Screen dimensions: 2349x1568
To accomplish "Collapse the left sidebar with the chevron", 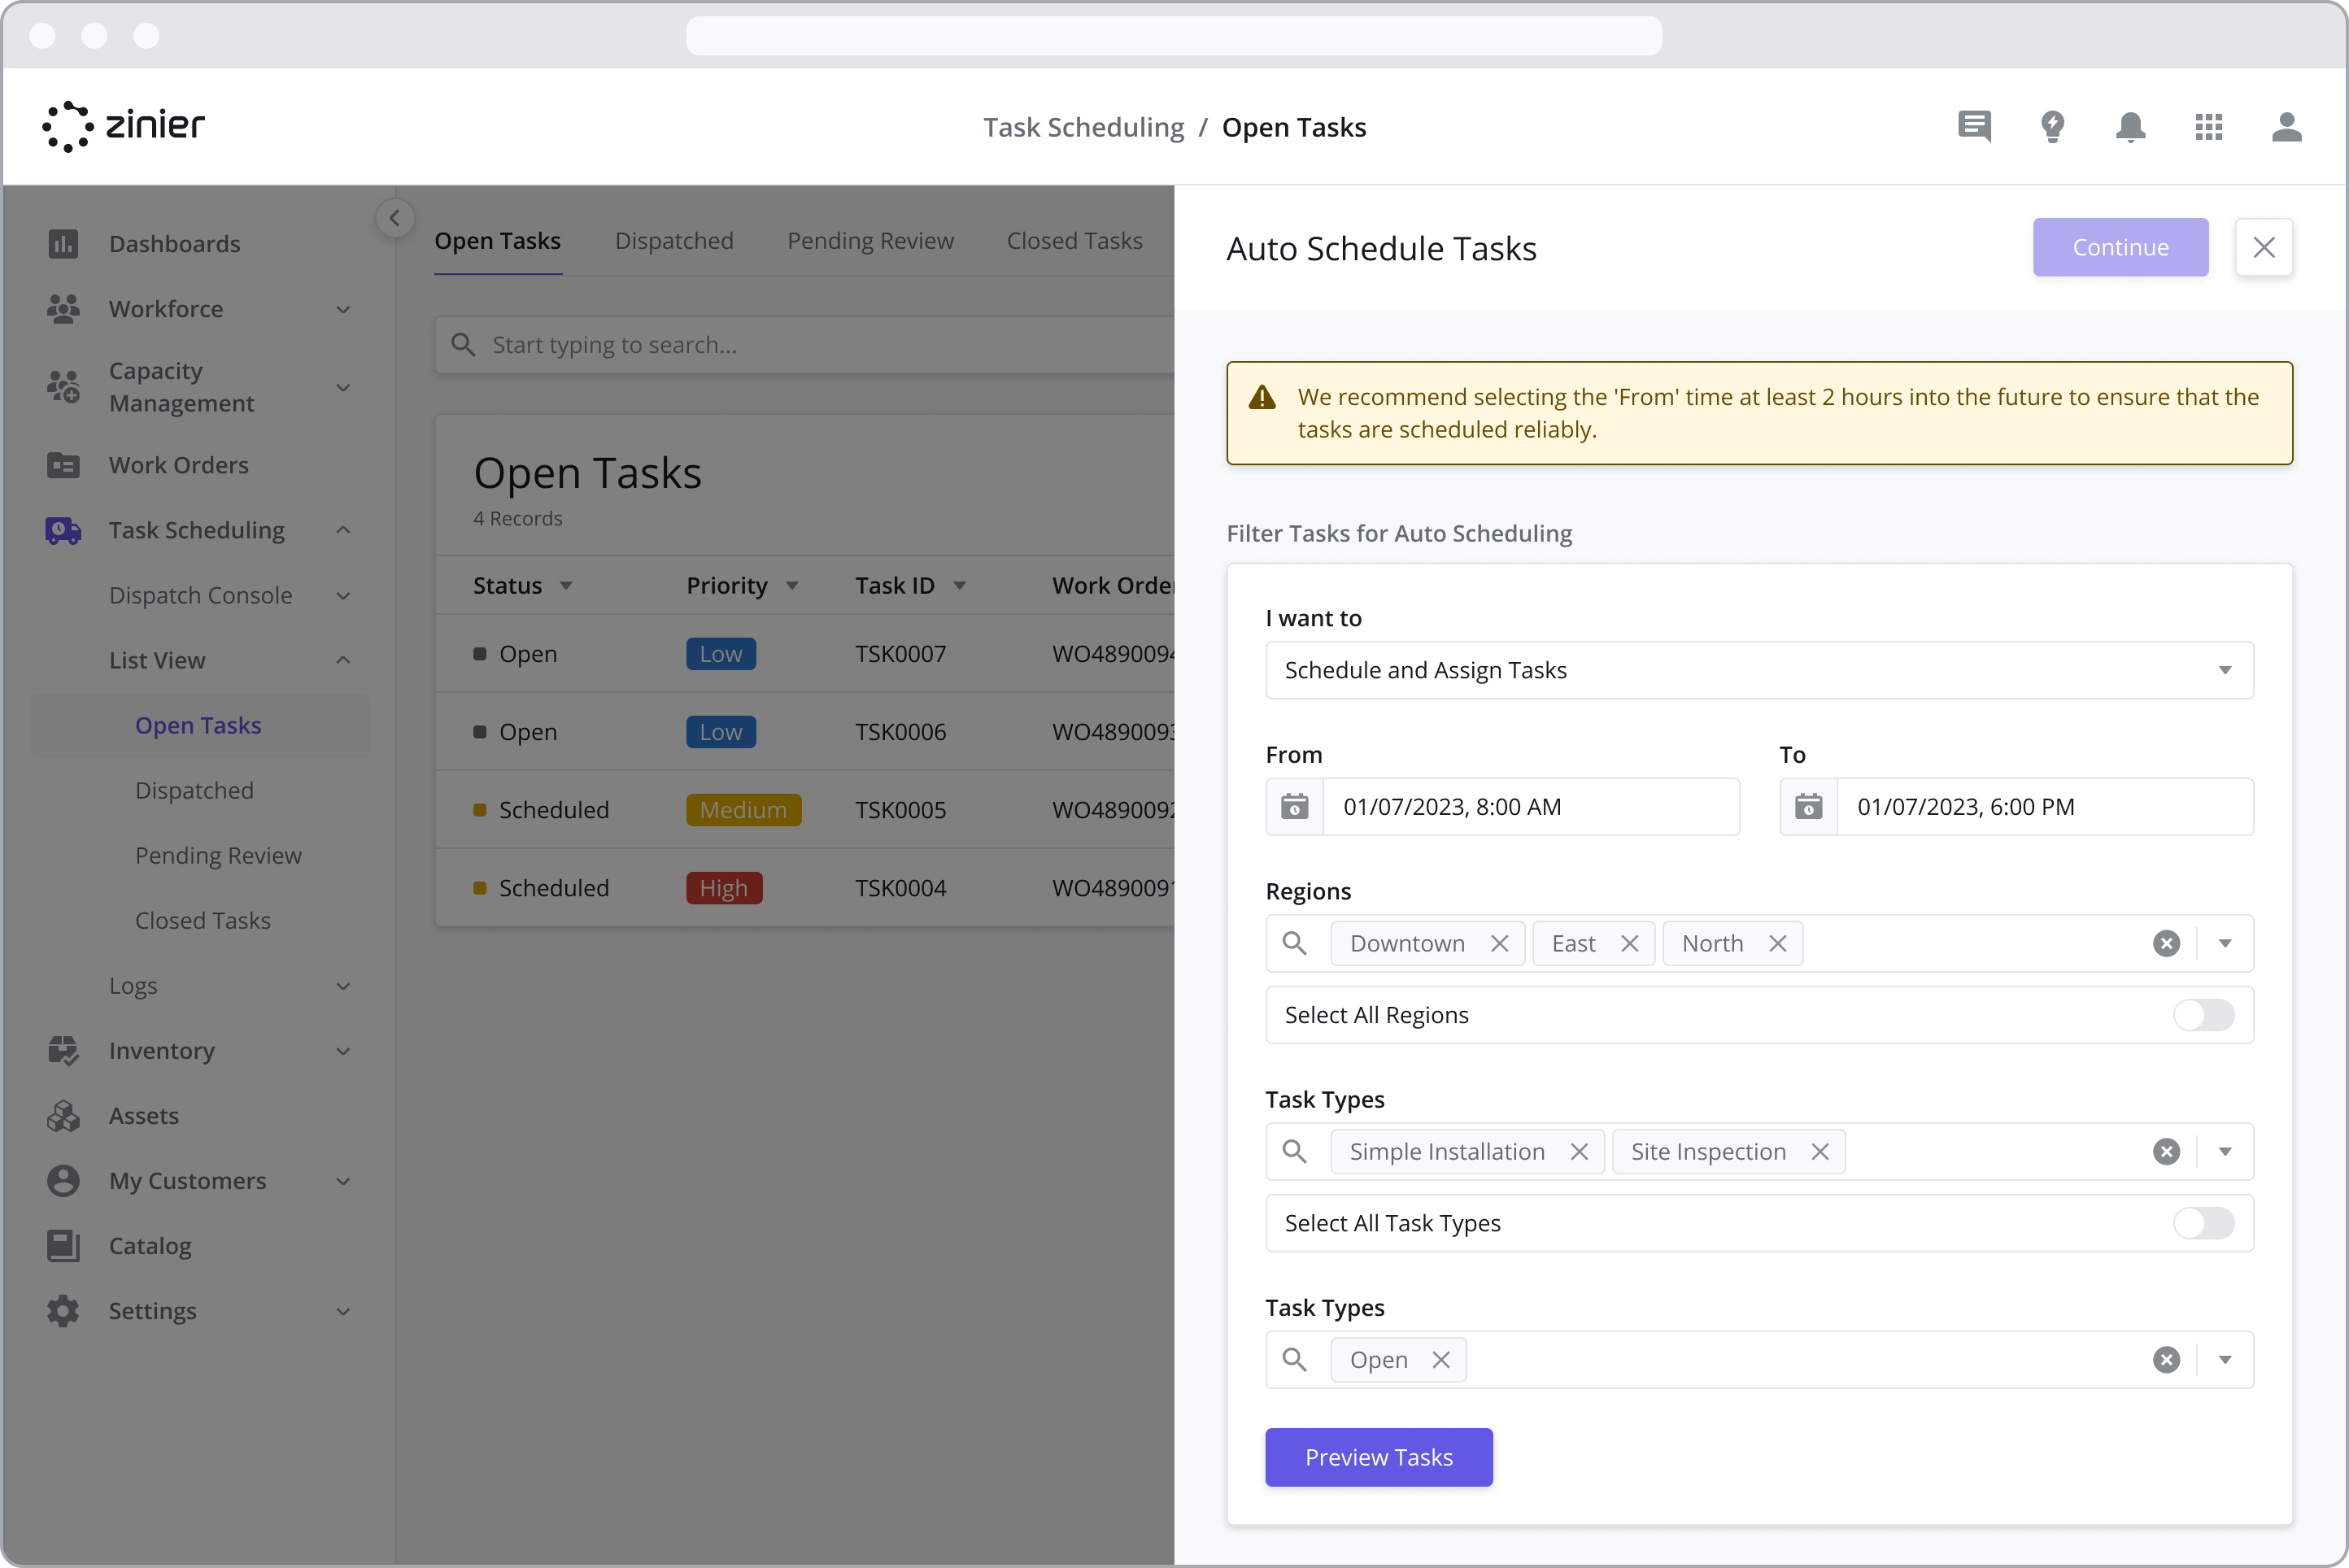I will [x=394, y=218].
